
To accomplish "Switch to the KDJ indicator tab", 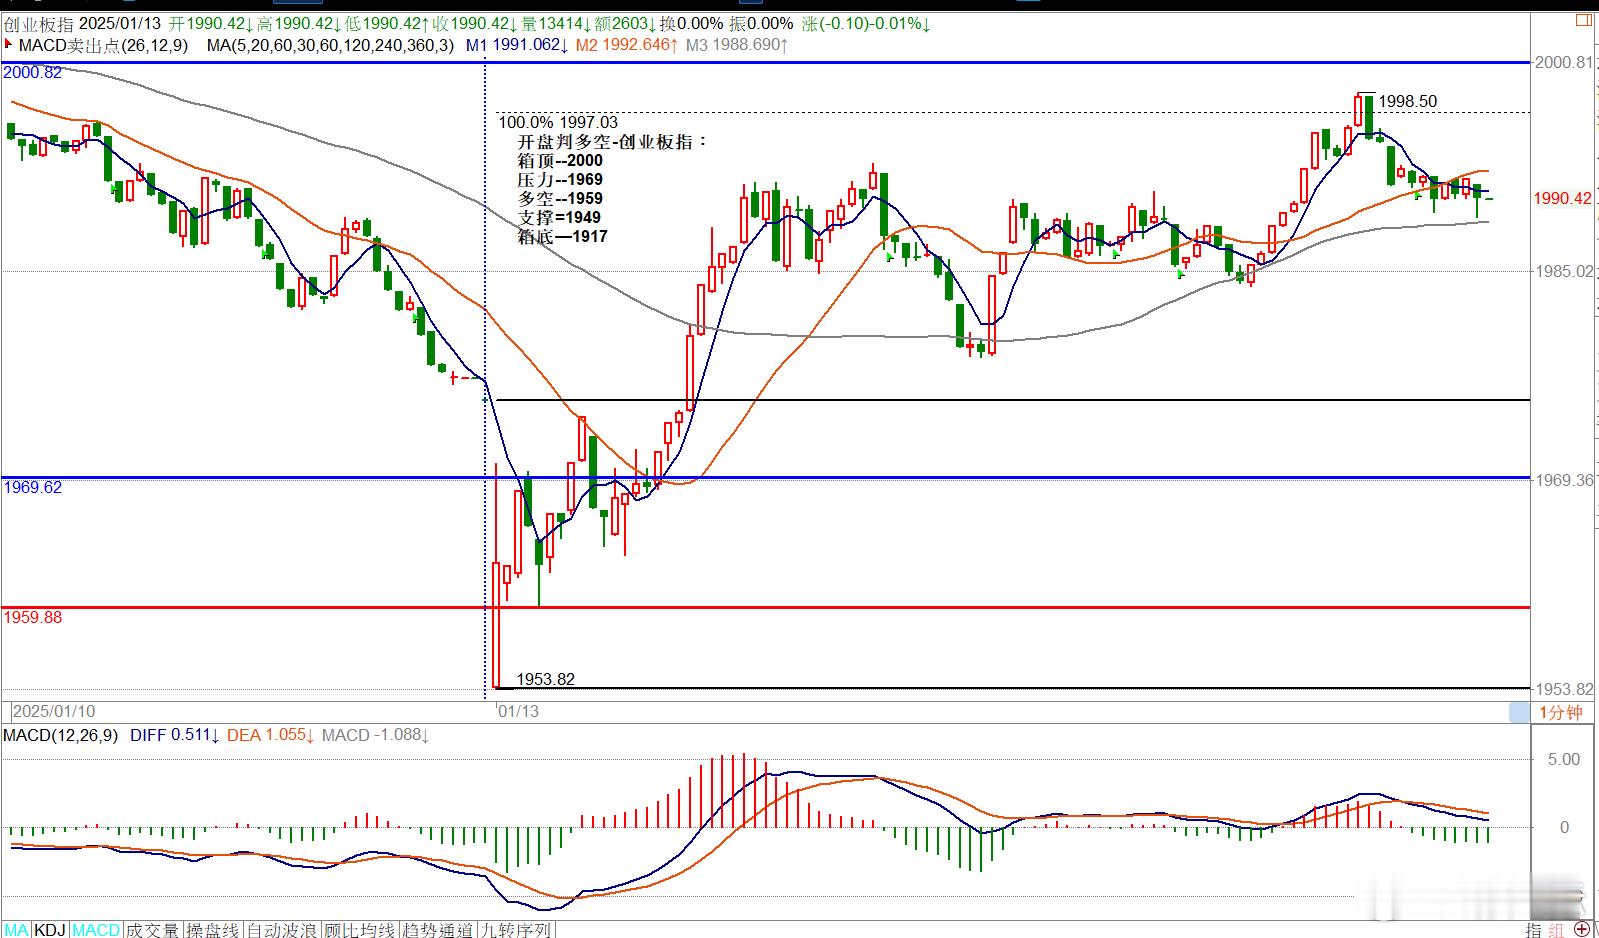I will (50, 930).
